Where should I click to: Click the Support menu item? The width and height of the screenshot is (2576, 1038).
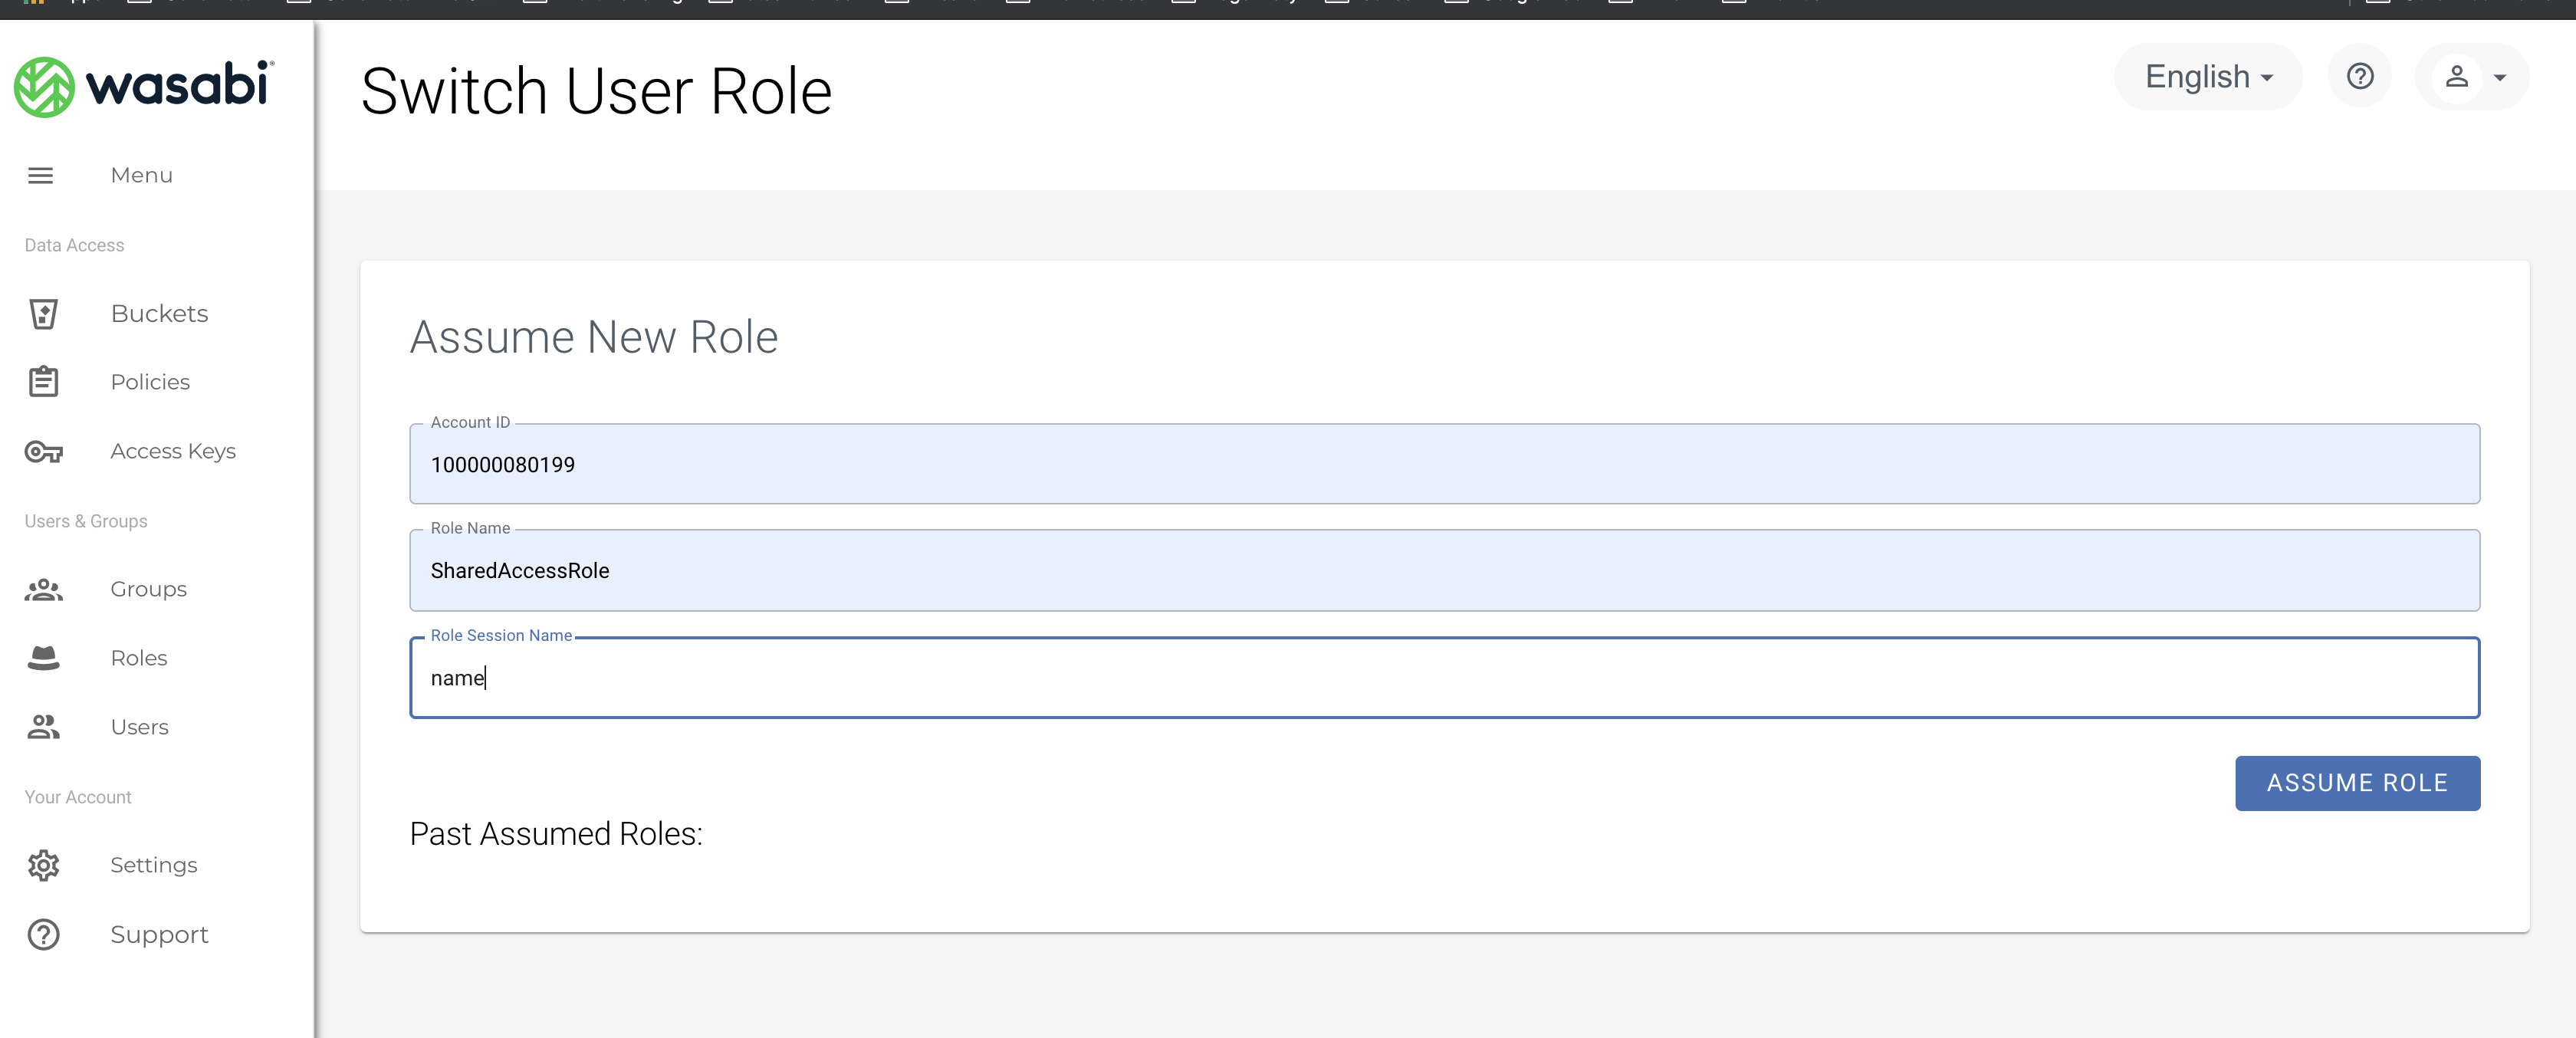point(159,933)
